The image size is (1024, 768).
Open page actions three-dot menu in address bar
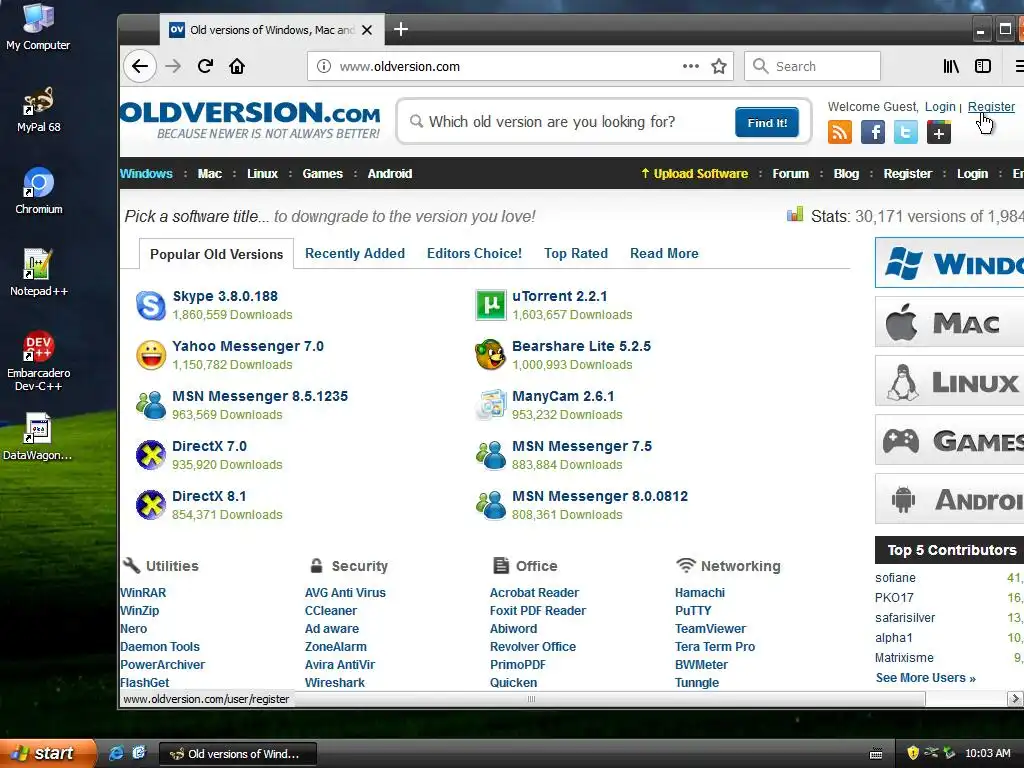(690, 66)
